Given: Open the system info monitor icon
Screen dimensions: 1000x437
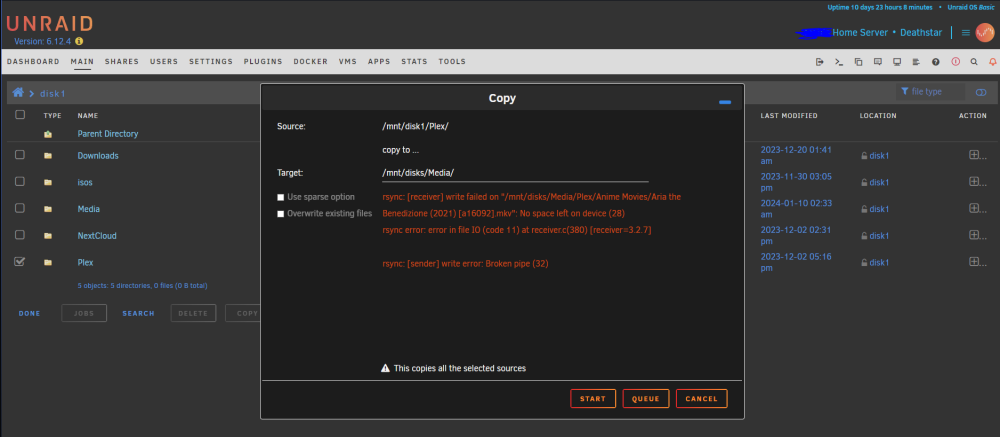Looking at the screenshot, I should click(x=897, y=62).
